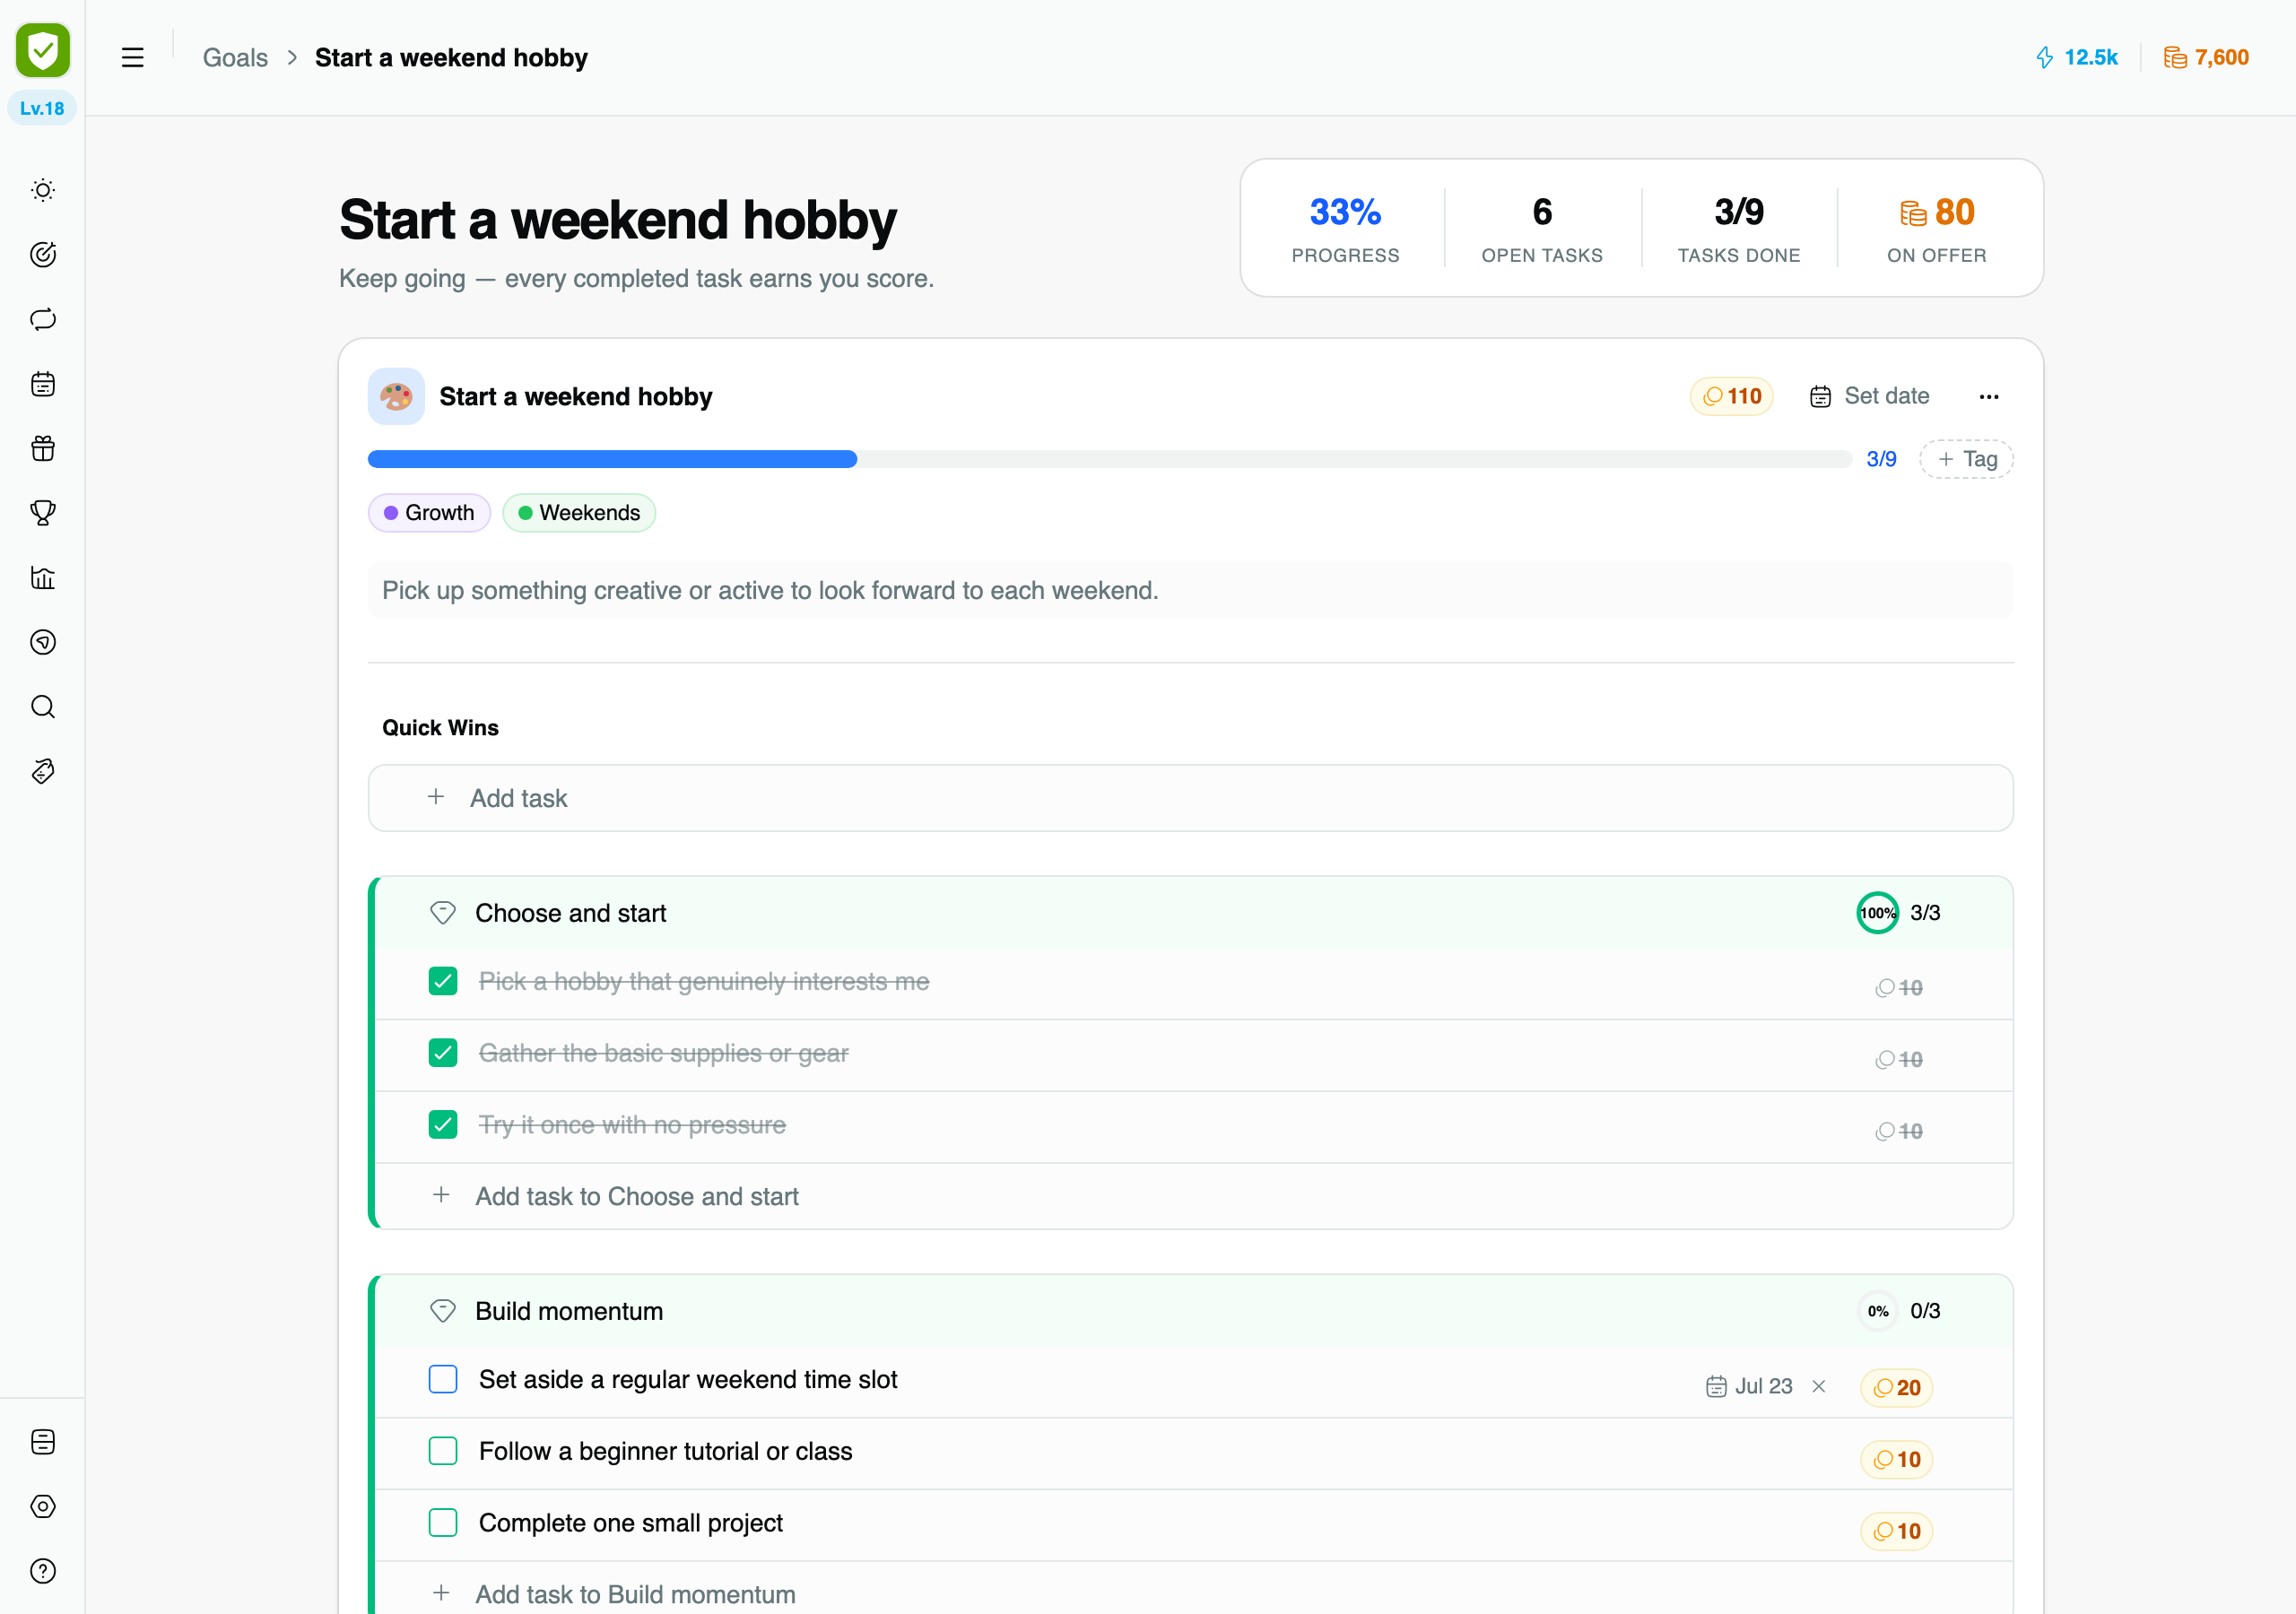Remove the Jul 23 date with X

[x=1819, y=1386]
